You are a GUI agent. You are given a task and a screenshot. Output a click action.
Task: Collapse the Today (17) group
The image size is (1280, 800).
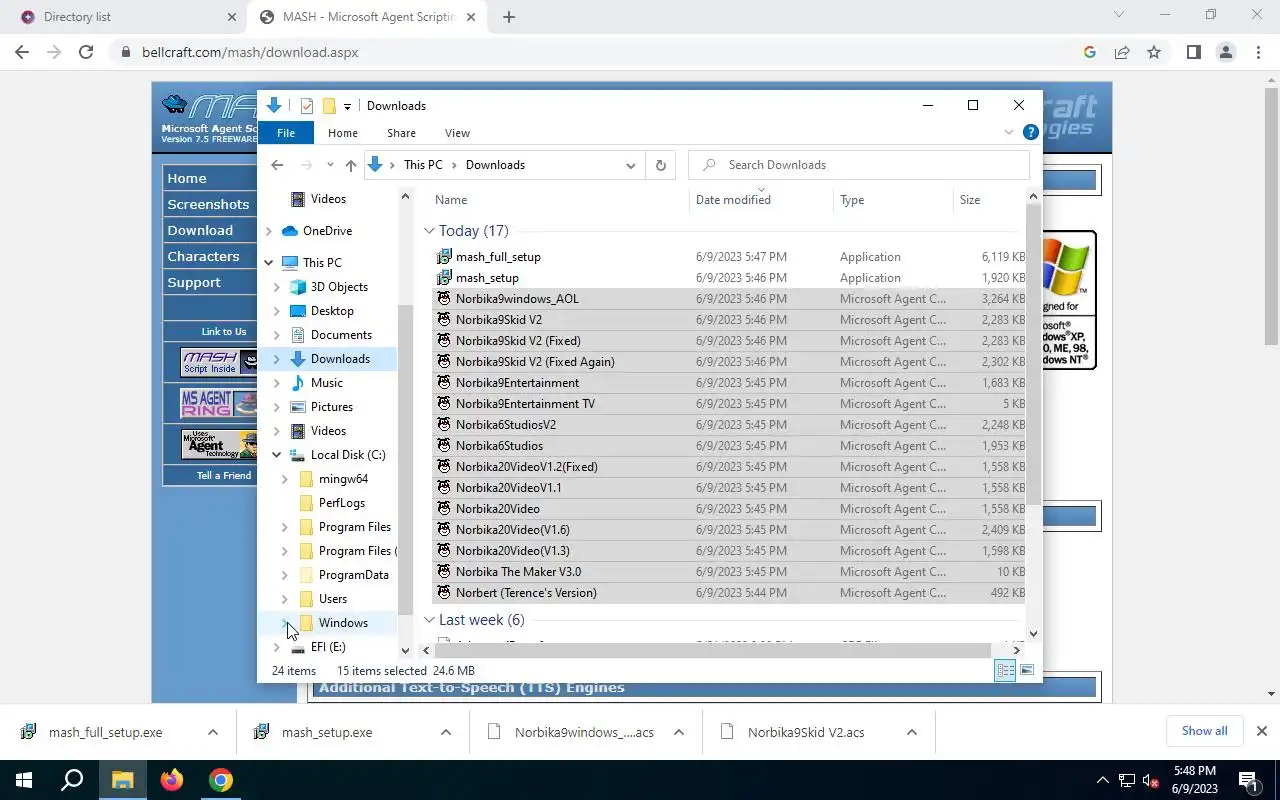429,231
